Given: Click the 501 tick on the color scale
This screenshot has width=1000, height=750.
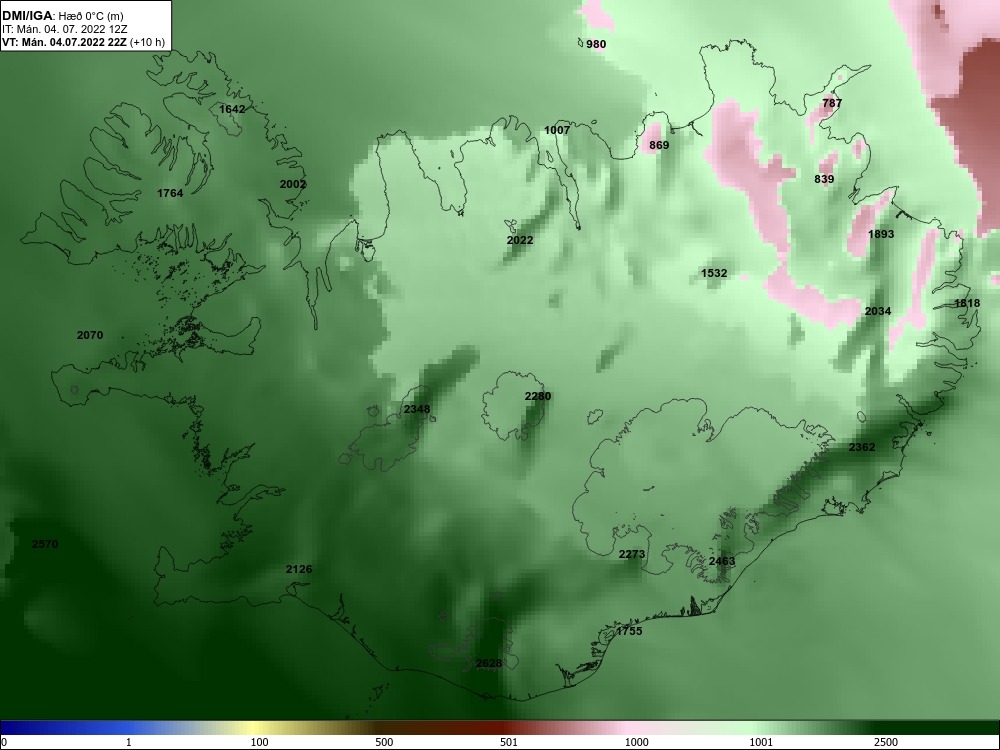Looking at the screenshot, I should pyautogui.click(x=508, y=742).
